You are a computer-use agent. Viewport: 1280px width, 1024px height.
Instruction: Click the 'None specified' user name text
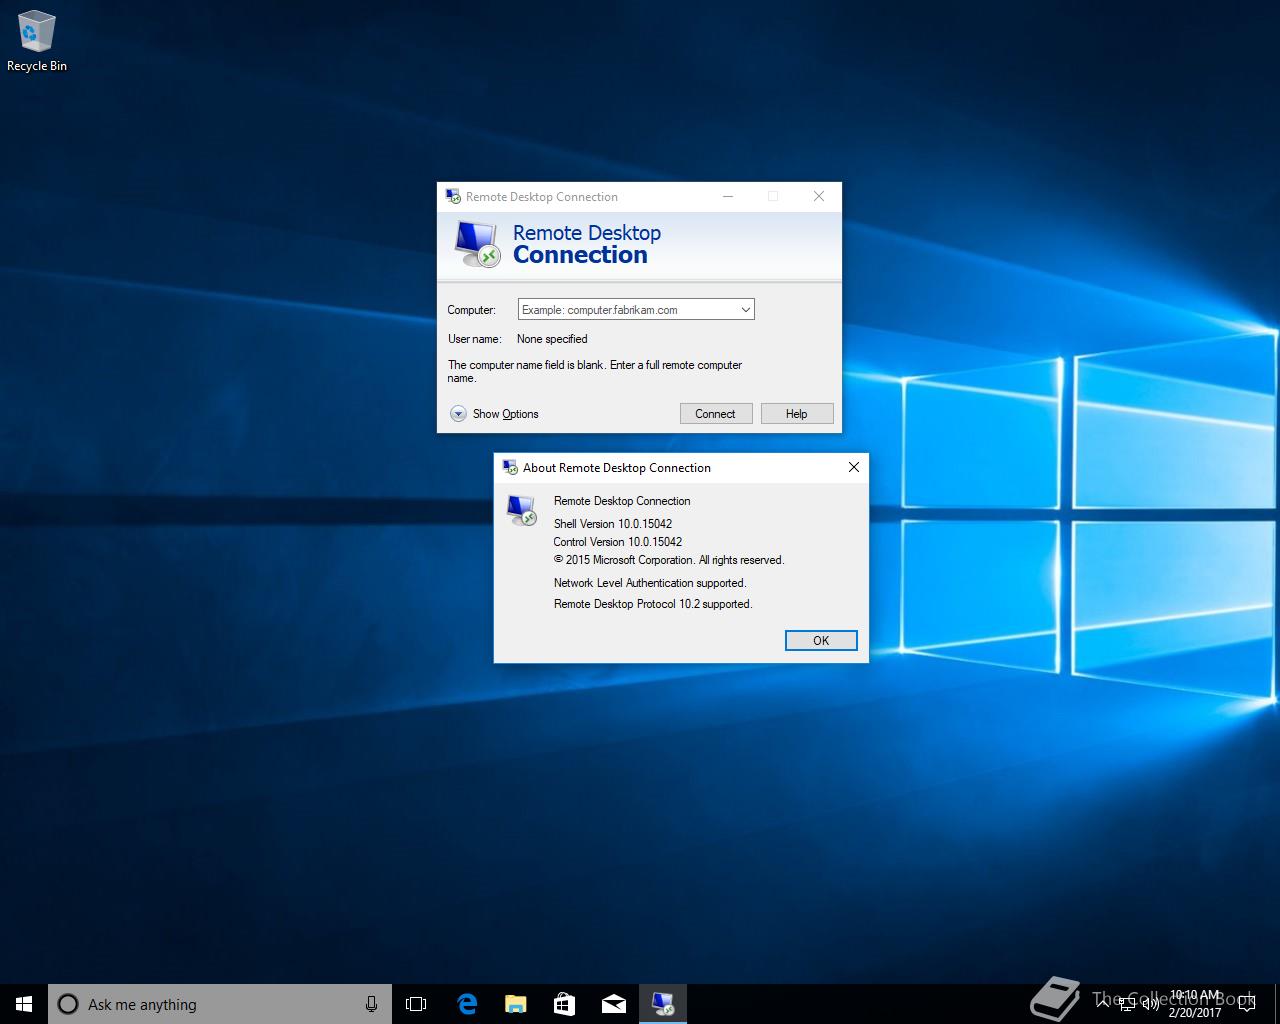tap(552, 339)
